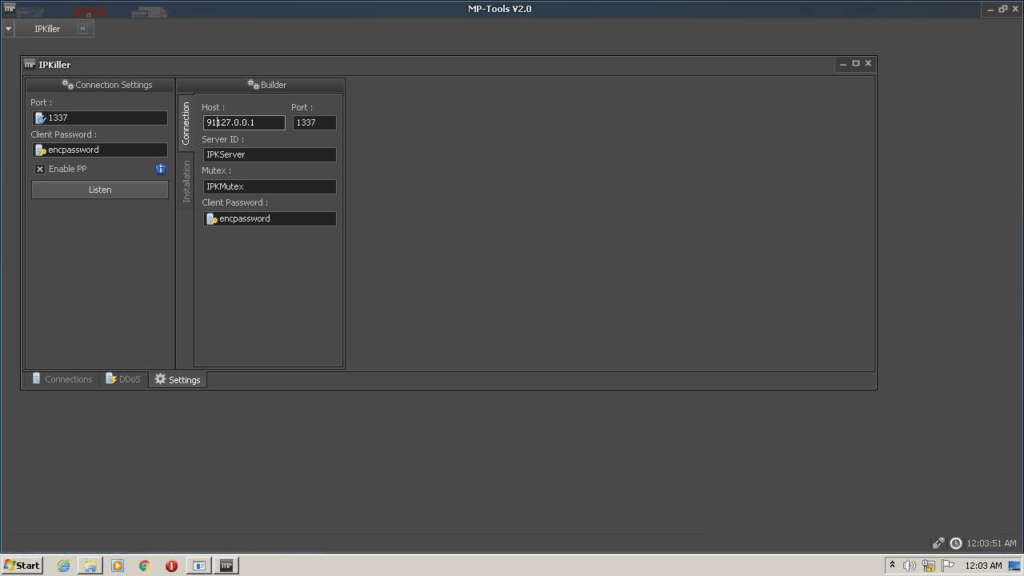Image resolution: width=1024 pixels, height=576 pixels.
Task: Close the IPKiller inner window
Action: coord(868,64)
